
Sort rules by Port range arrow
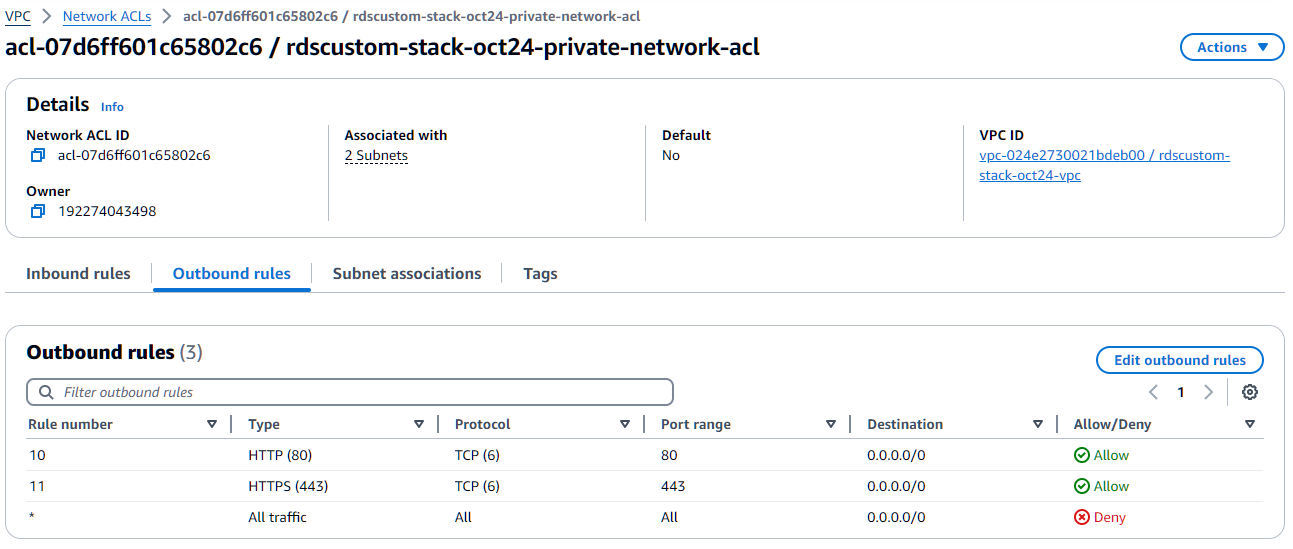pos(831,424)
